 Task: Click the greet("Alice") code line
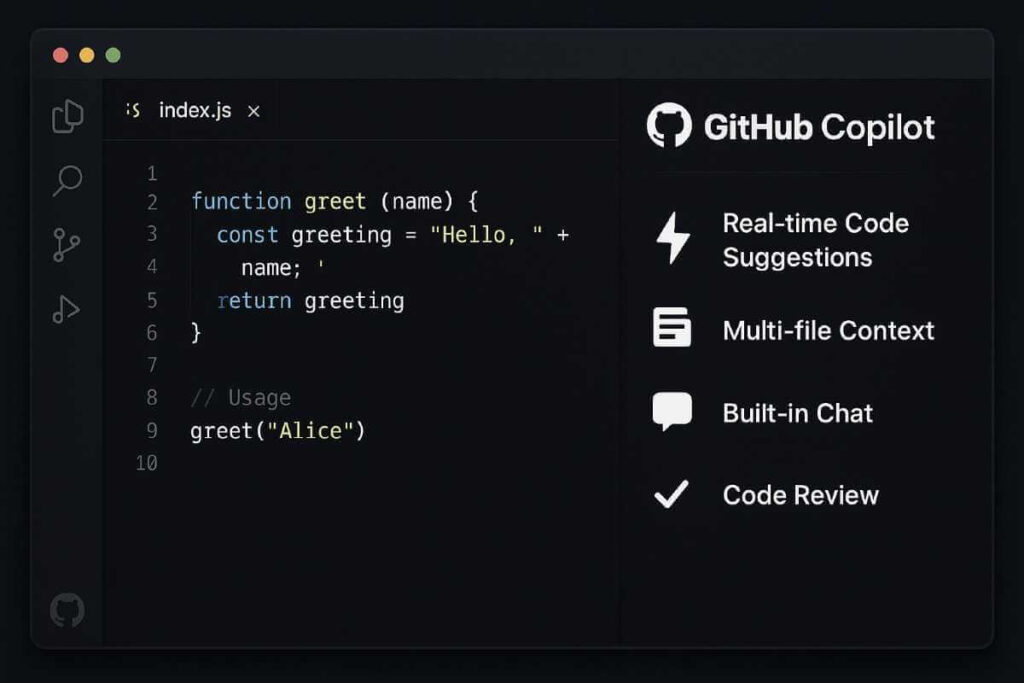(277, 430)
